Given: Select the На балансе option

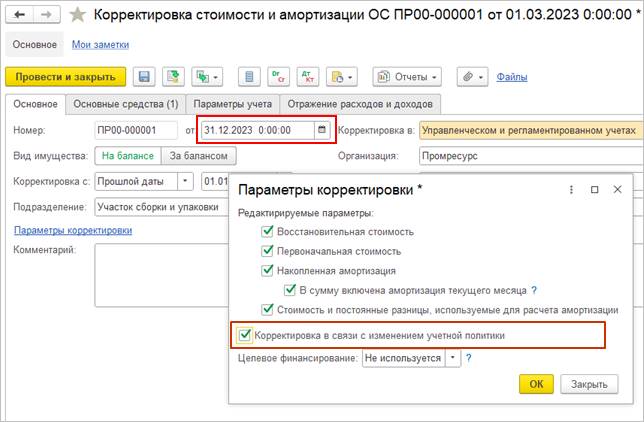Looking at the screenshot, I should coord(128,156).
